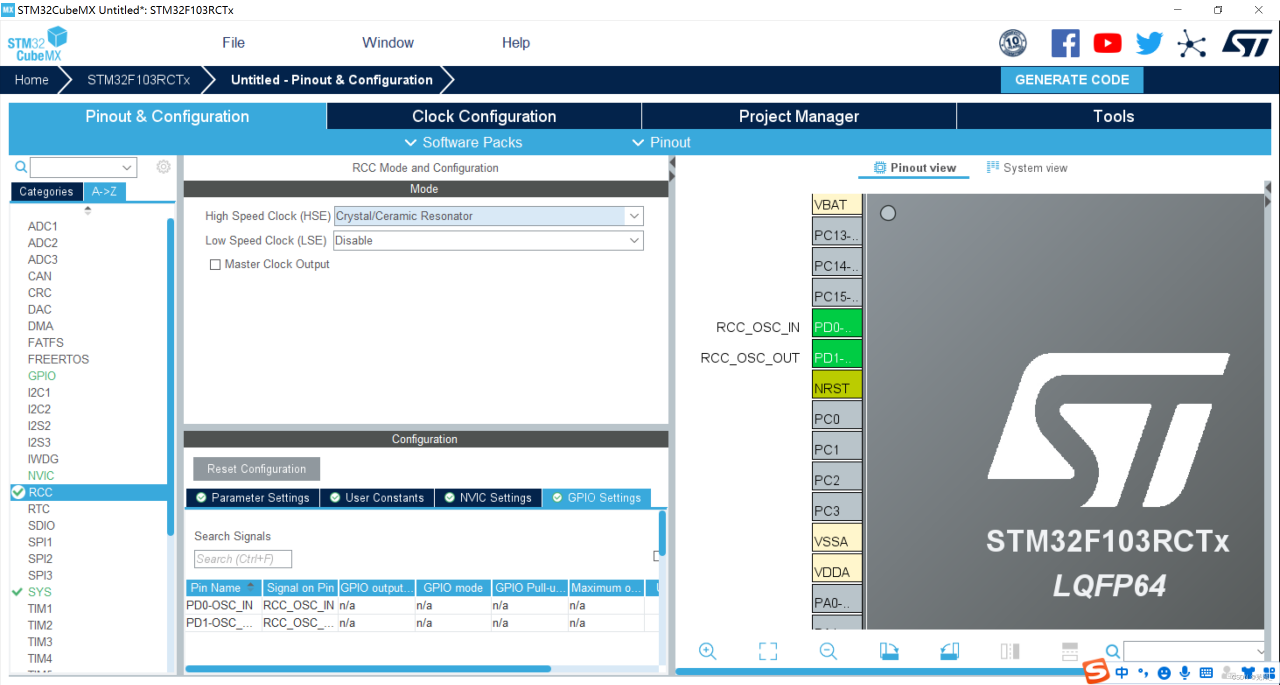The image size is (1280, 685).
Task: Click the ST community network icon
Action: pos(1191,43)
